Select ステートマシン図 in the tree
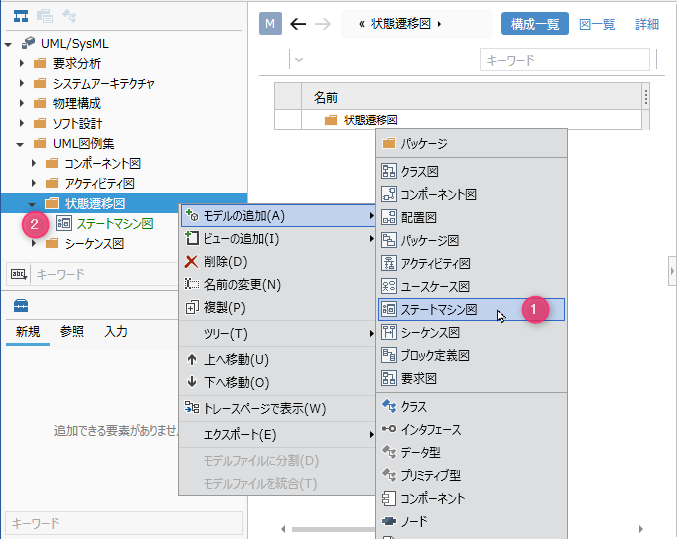677x539 pixels. click(x=115, y=224)
